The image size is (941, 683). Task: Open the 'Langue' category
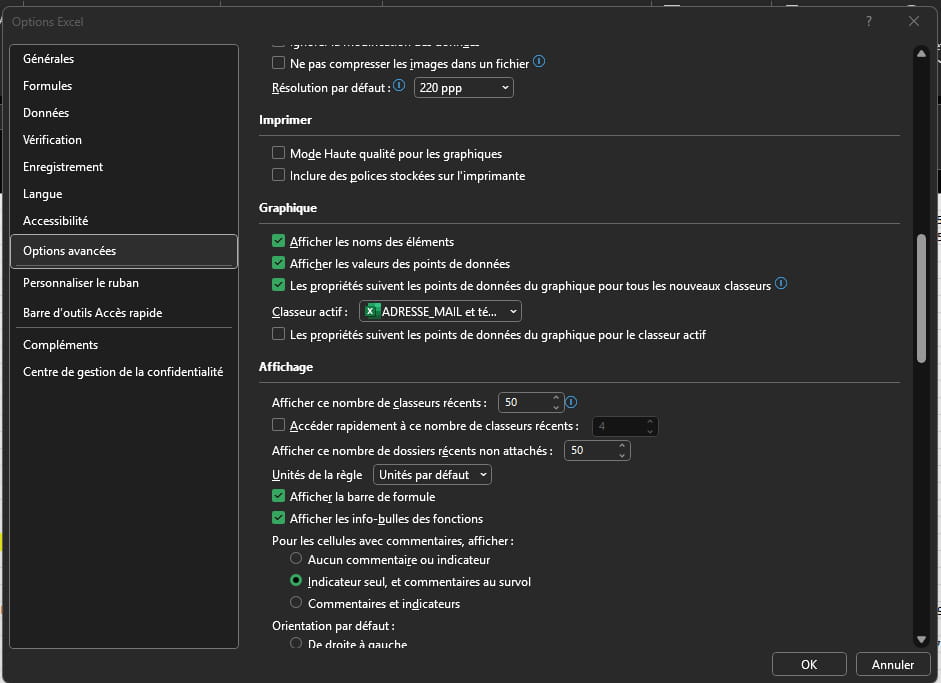[x=124, y=194]
